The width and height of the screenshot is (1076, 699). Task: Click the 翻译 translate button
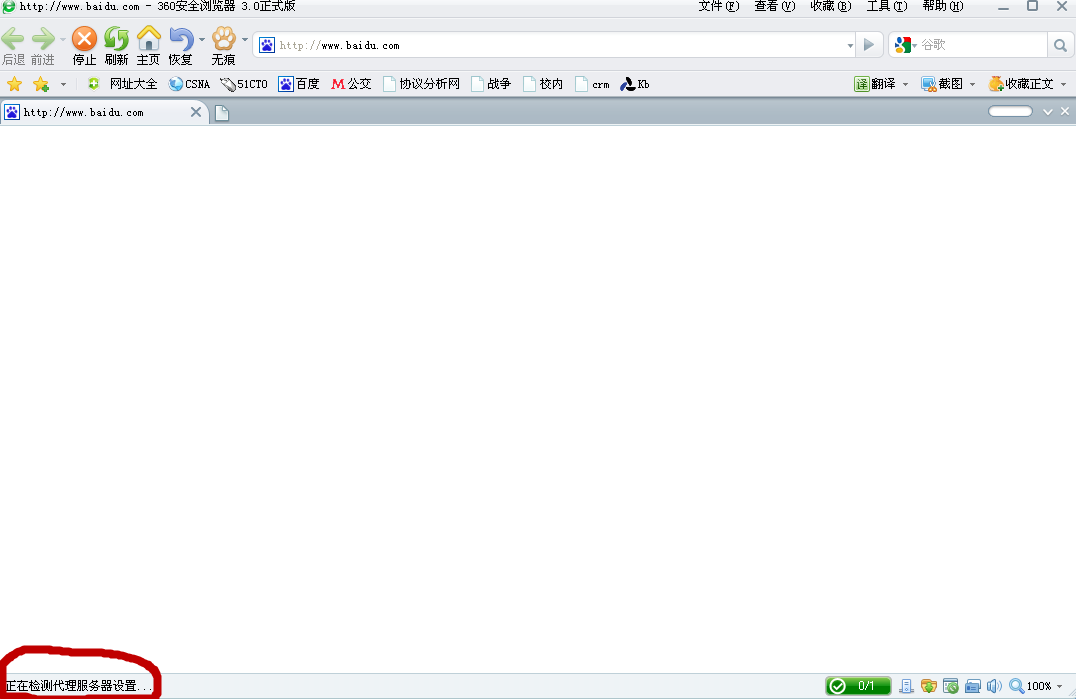(875, 84)
